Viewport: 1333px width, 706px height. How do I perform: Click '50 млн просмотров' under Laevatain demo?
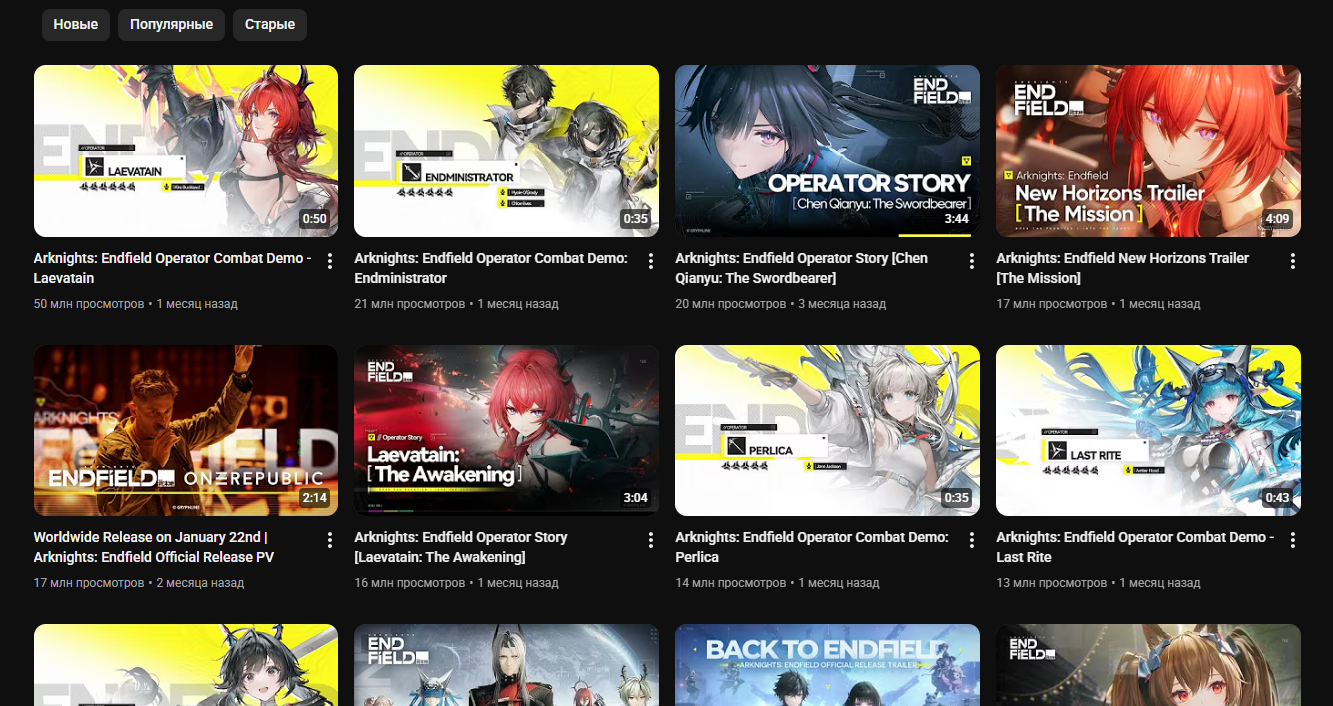(89, 303)
